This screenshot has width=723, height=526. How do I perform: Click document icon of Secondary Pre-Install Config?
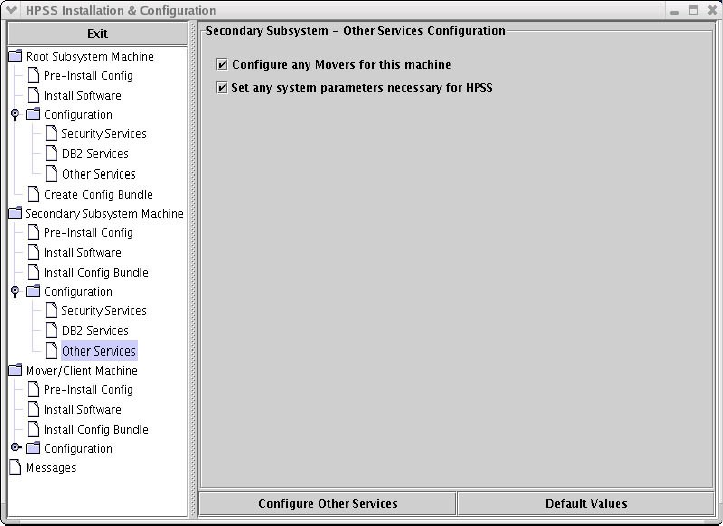[x=34, y=232]
